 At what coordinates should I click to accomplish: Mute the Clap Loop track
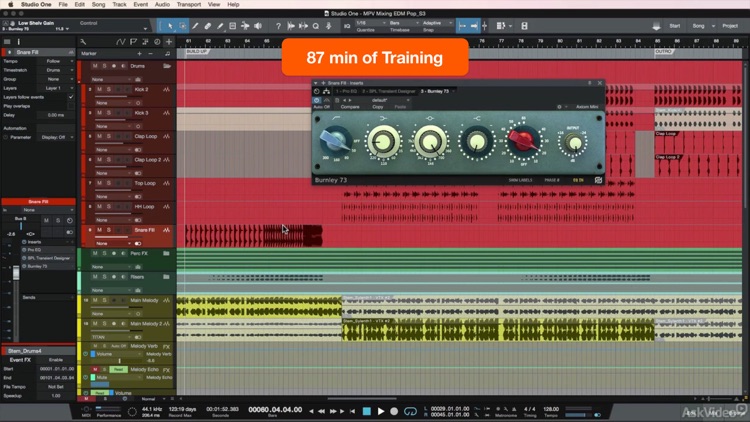coord(99,136)
